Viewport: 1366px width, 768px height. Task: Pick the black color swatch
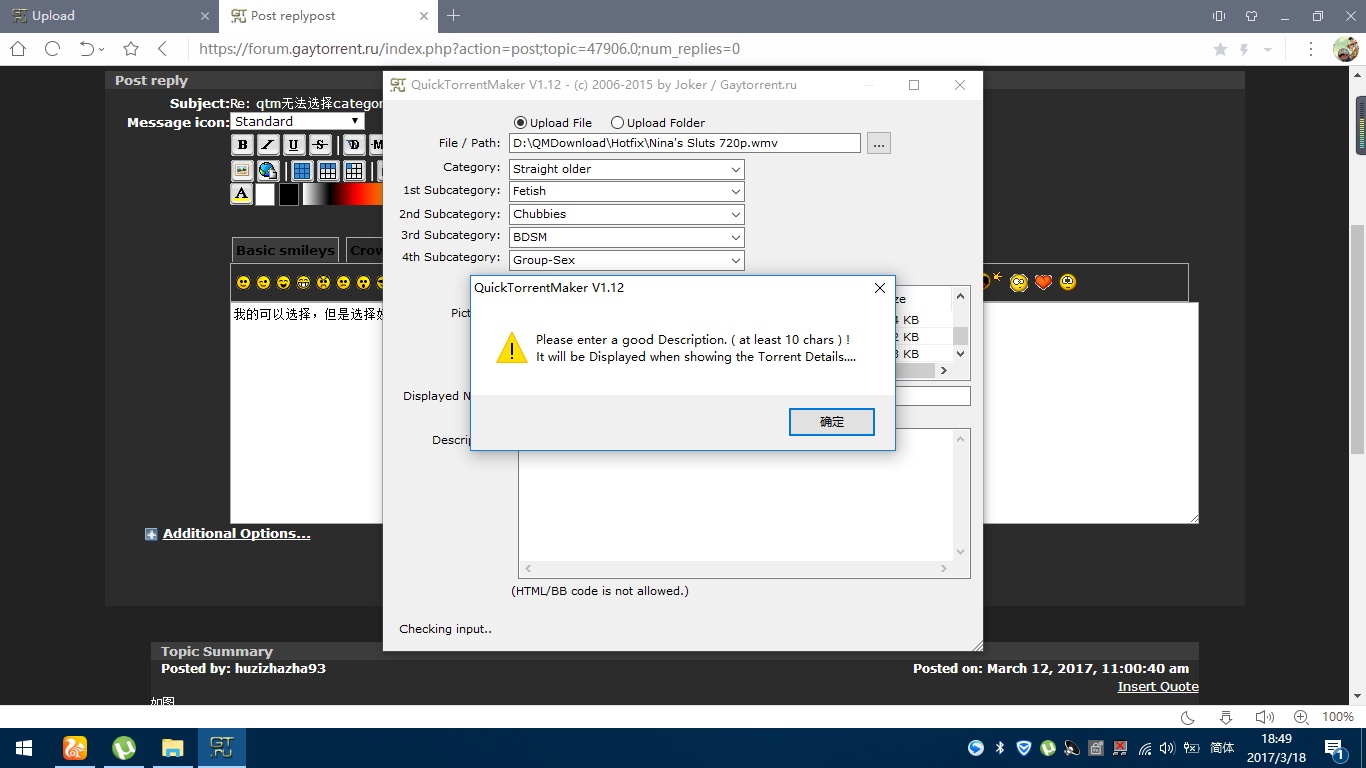click(x=289, y=195)
